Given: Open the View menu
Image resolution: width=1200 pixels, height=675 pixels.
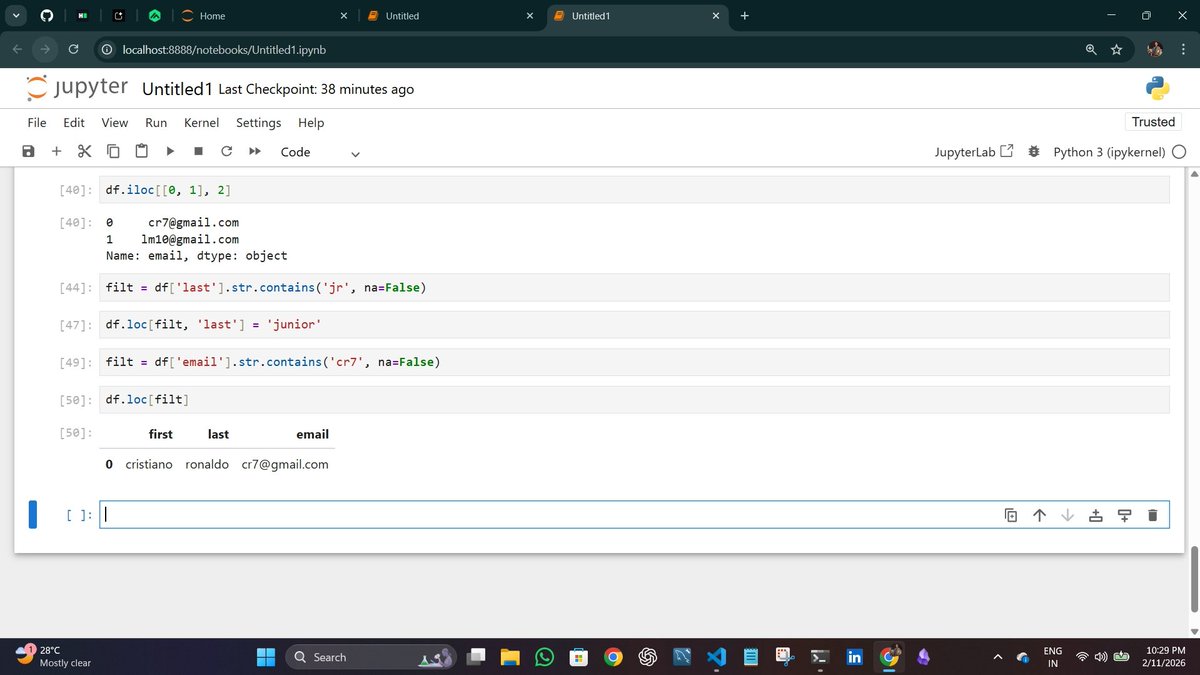Looking at the screenshot, I should pyautogui.click(x=115, y=122).
